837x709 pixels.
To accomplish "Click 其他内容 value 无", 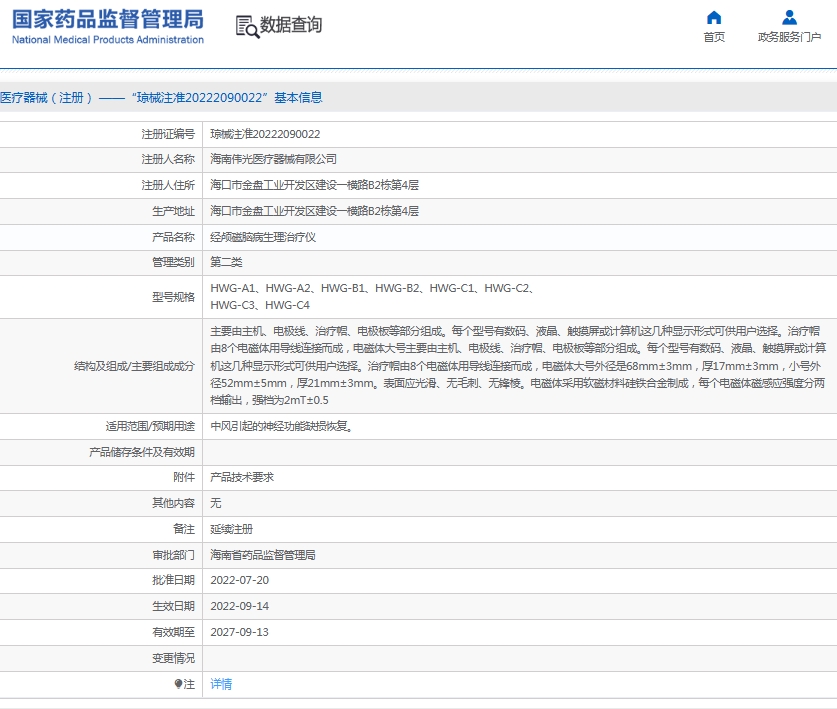I will (x=216, y=503).
